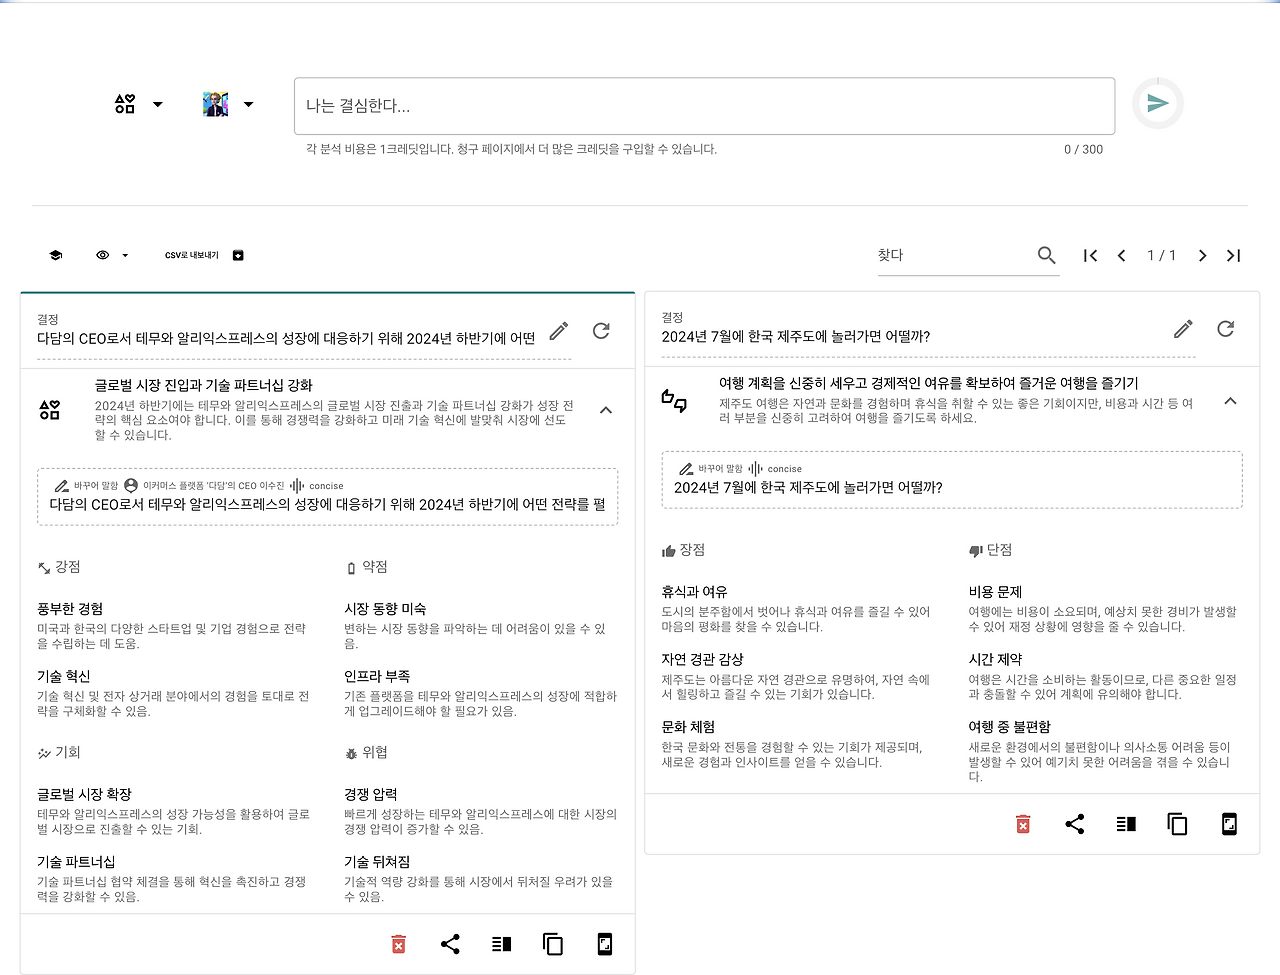Open mobile image export on the Jeju card
The image size is (1280, 975).
[1228, 823]
